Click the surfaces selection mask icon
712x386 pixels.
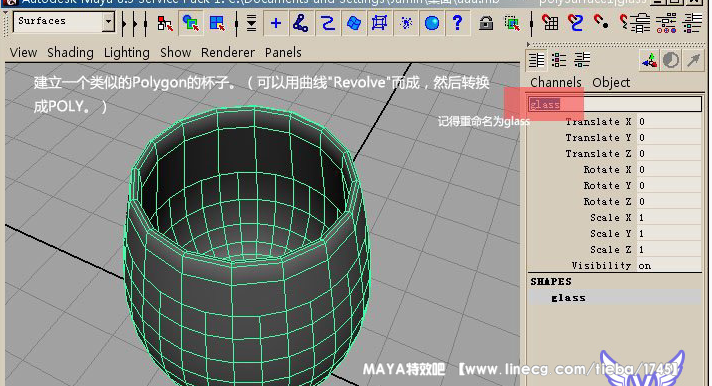353,23
